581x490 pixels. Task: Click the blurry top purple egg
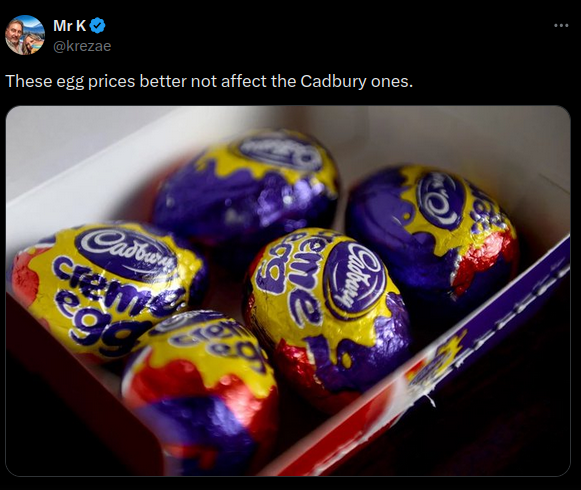[x=246, y=189]
